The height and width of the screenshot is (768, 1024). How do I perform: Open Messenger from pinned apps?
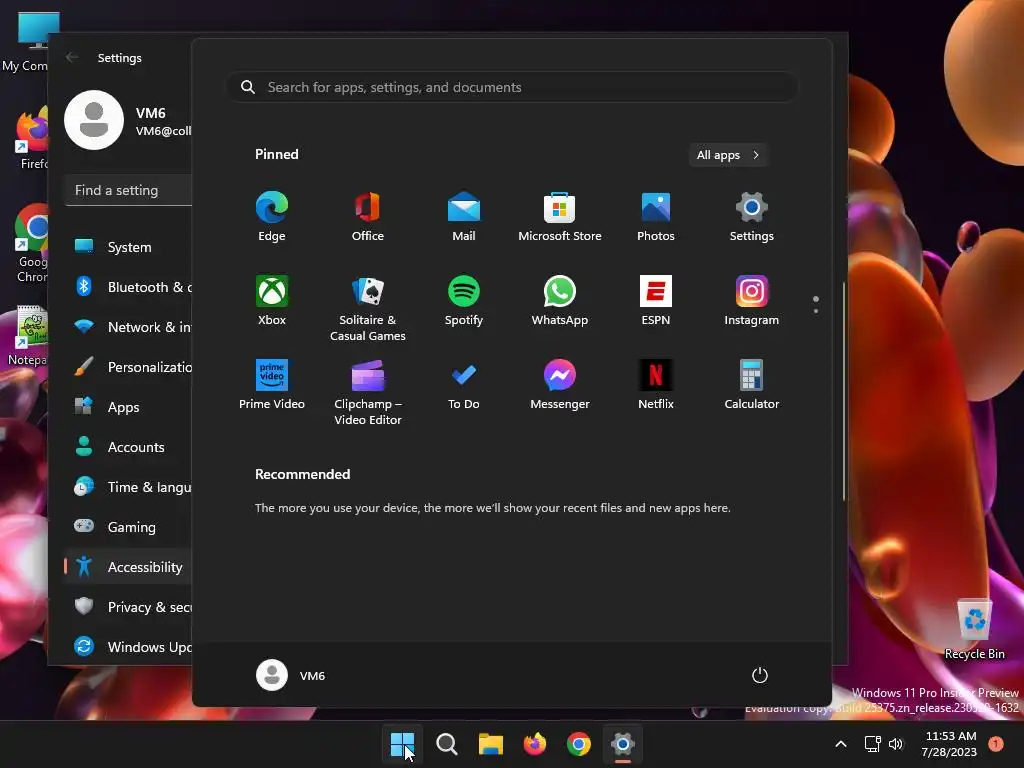click(560, 385)
